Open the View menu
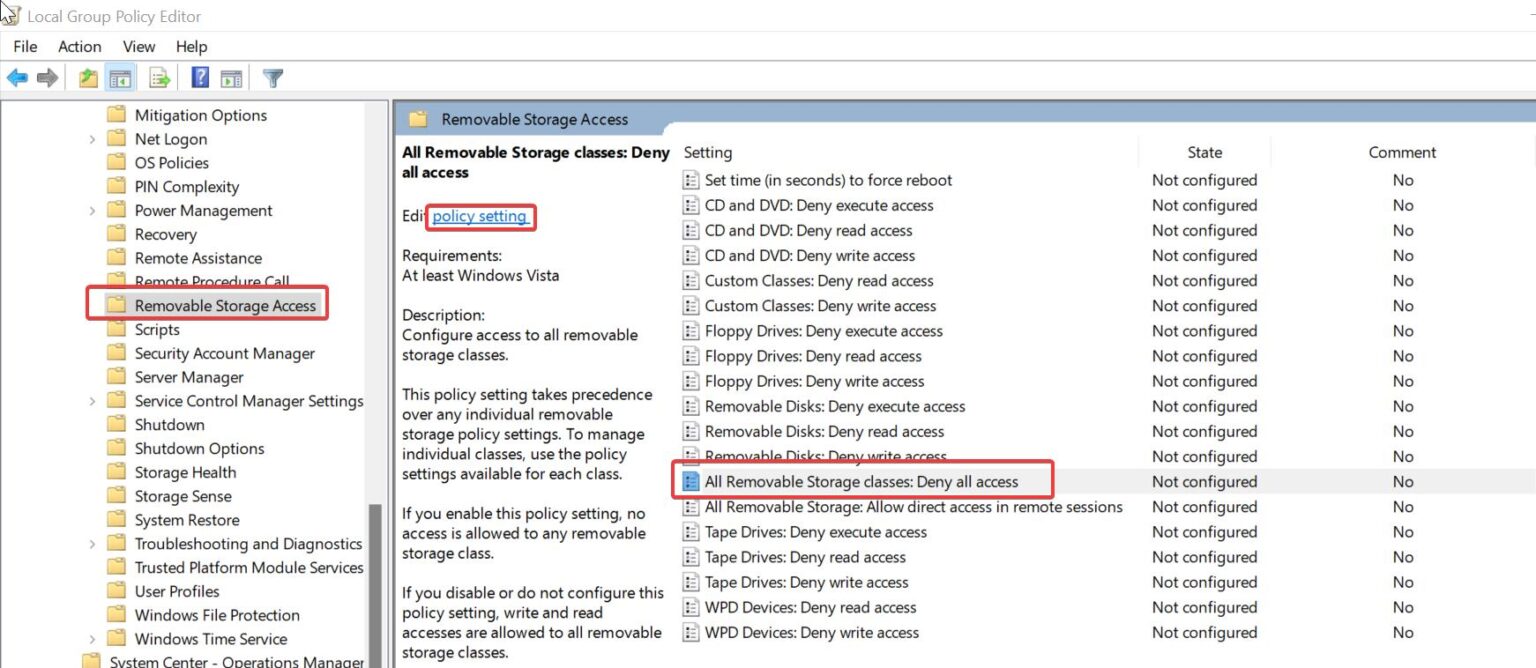Image resolution: width=1536 pixels, height=668 pixels. [x=139, y=46]
